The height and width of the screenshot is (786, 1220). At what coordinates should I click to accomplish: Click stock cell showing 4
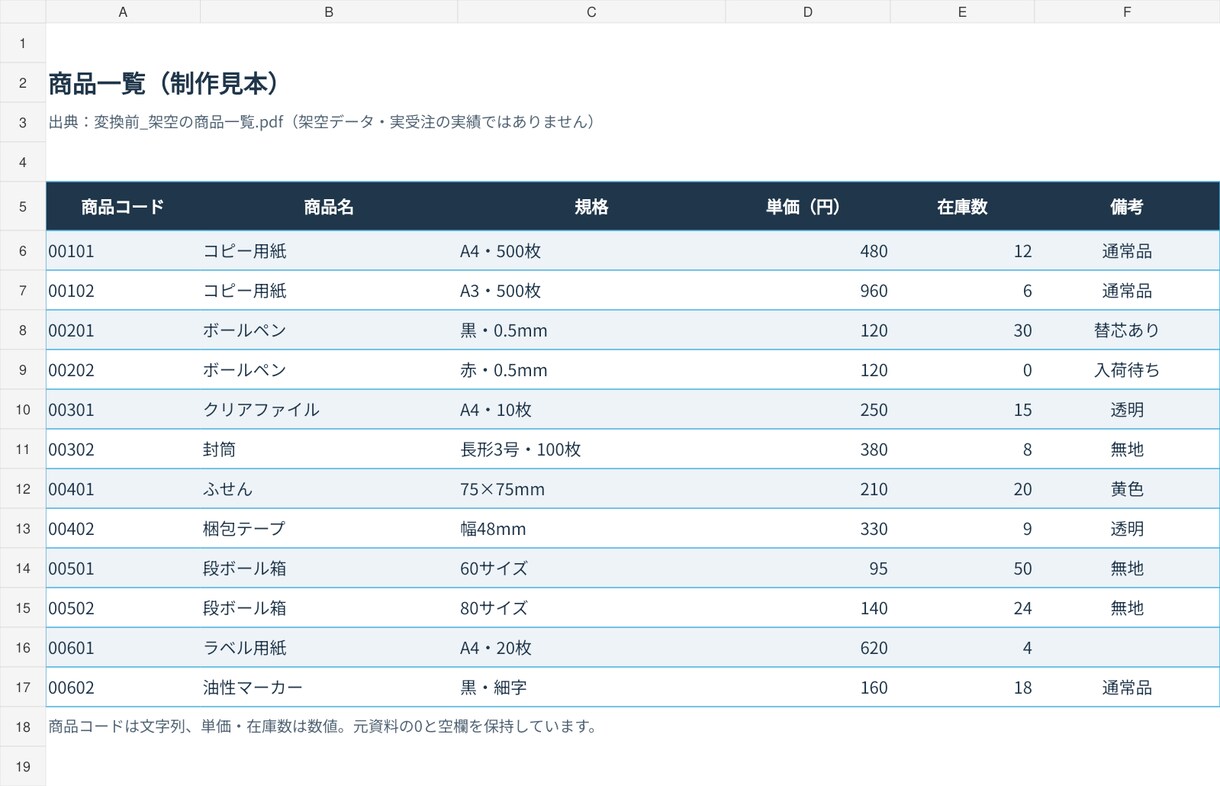[x=962, y=648]
